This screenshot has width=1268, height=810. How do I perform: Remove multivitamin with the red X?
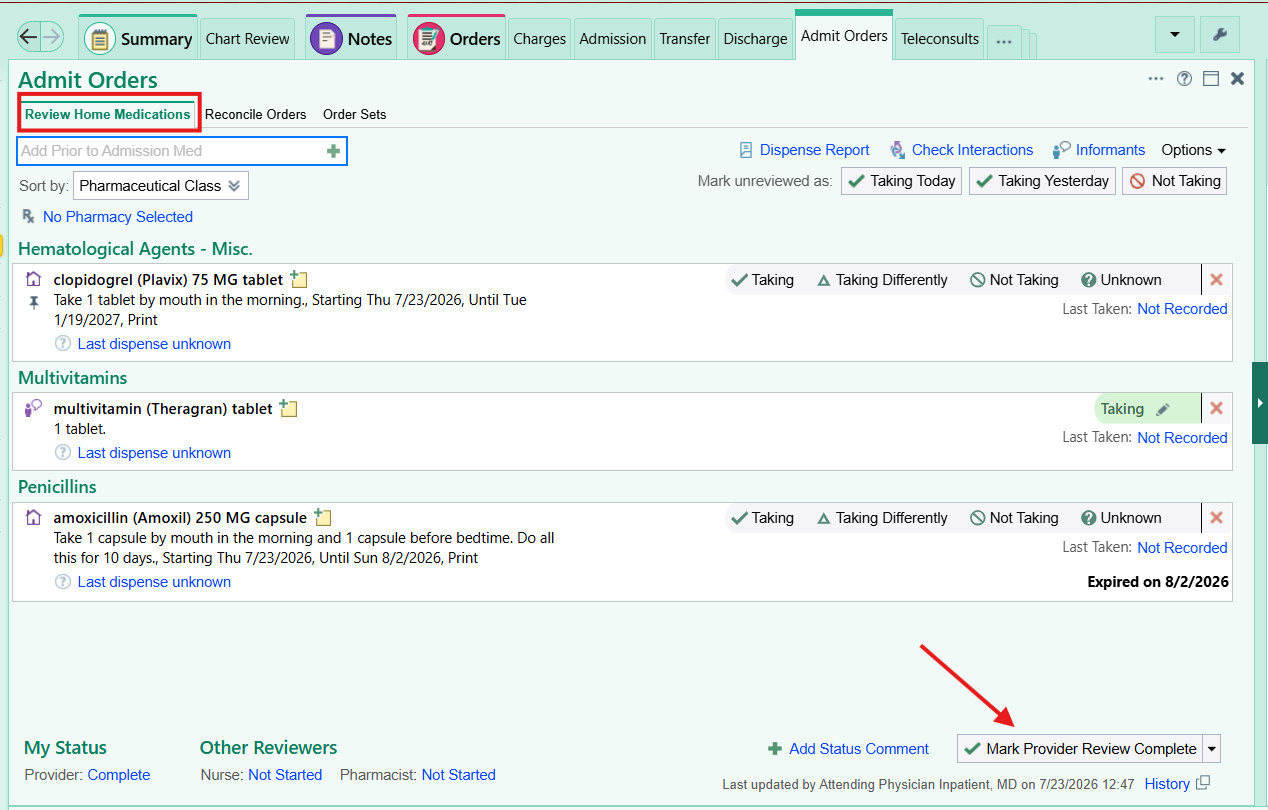tap(1216, 408)
